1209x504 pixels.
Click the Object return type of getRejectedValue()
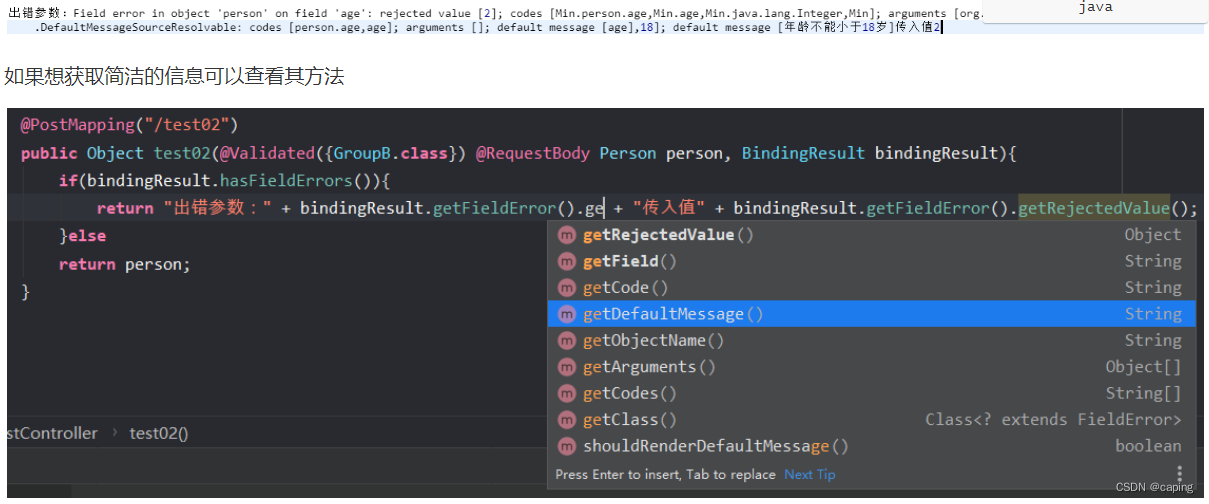coord(1153,235)
